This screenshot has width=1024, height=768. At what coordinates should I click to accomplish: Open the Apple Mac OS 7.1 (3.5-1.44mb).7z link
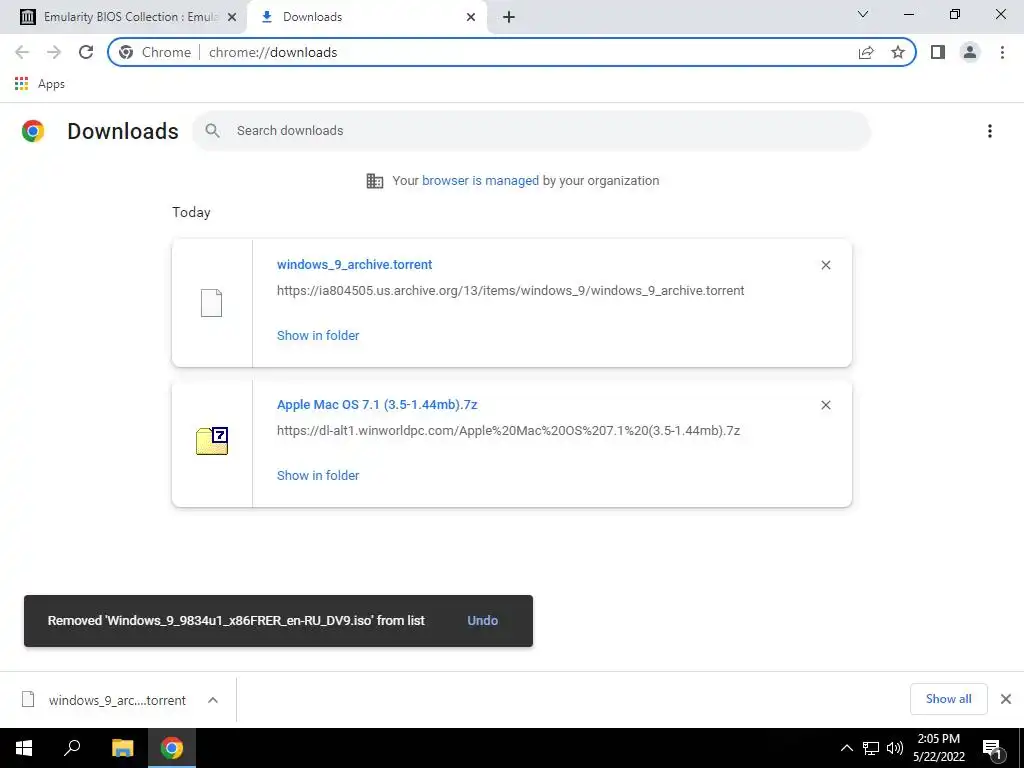(x=377, y=405)
